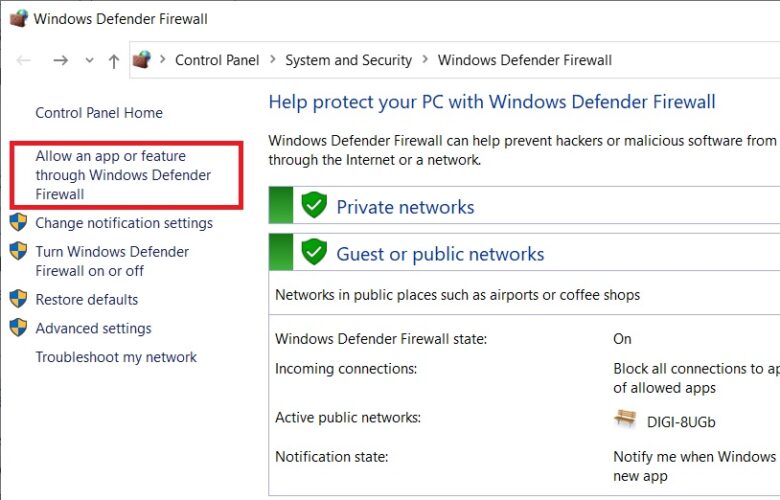This screenshot has height=500, width=780.
Task: Click the Back navigation arrow
Action: [23, 61]
